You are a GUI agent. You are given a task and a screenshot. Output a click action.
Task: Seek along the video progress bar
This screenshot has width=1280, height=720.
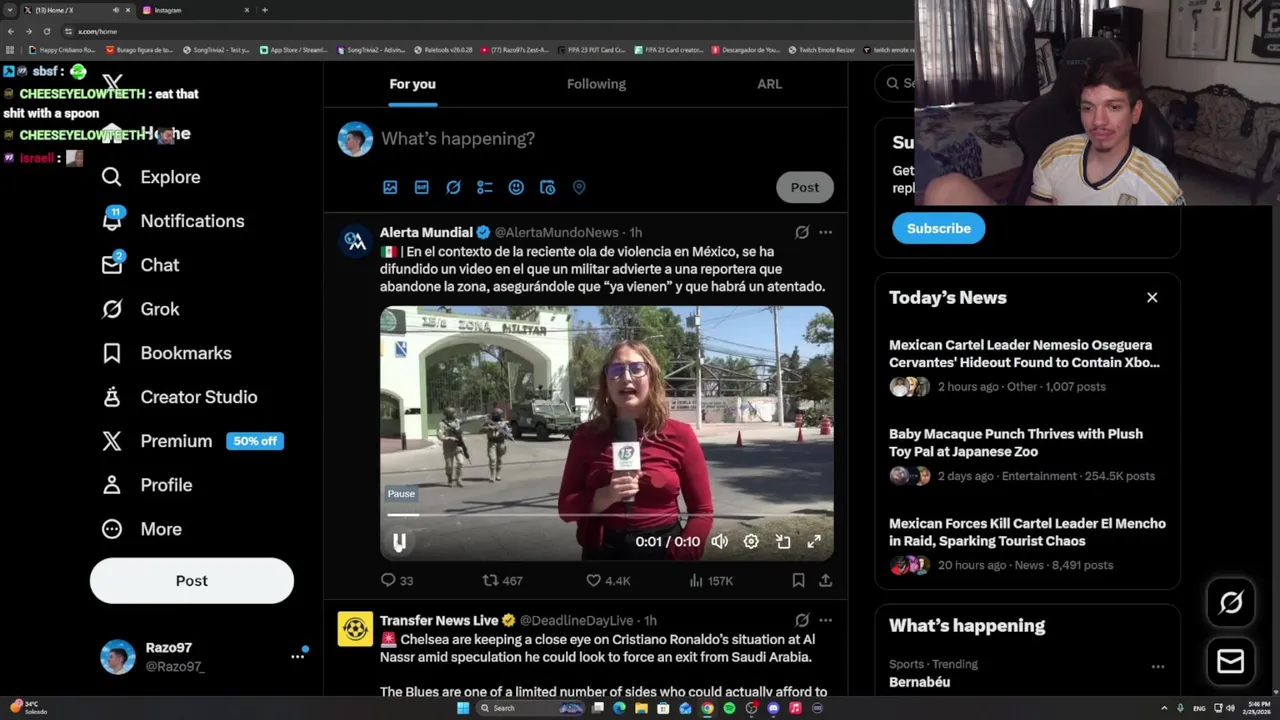pyautogui.click(x=606, y=515)
